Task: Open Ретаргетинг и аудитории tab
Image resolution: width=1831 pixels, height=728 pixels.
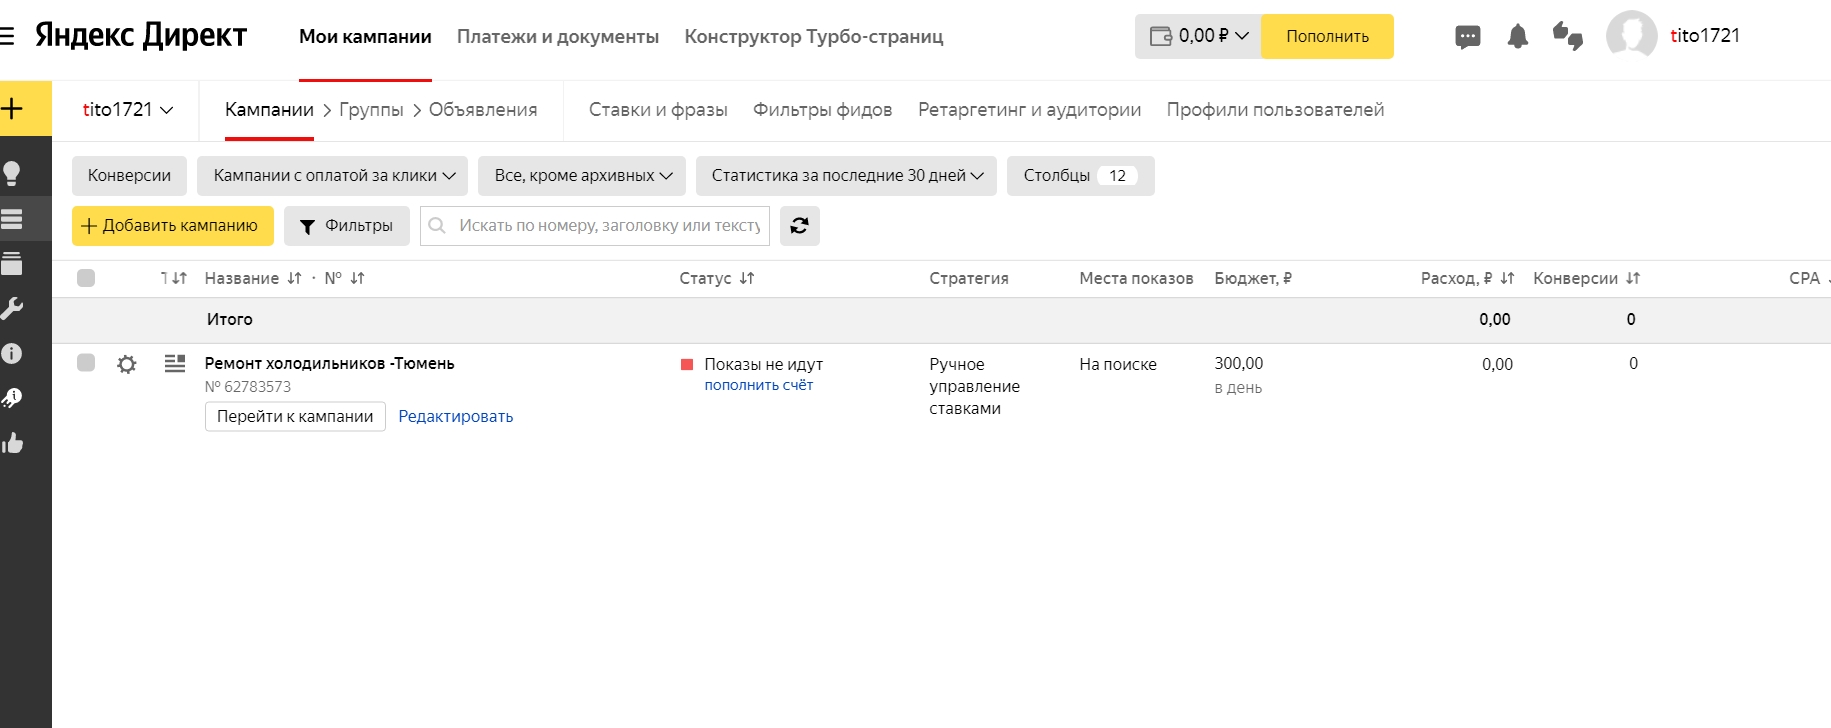Action: coord(1029,110)
